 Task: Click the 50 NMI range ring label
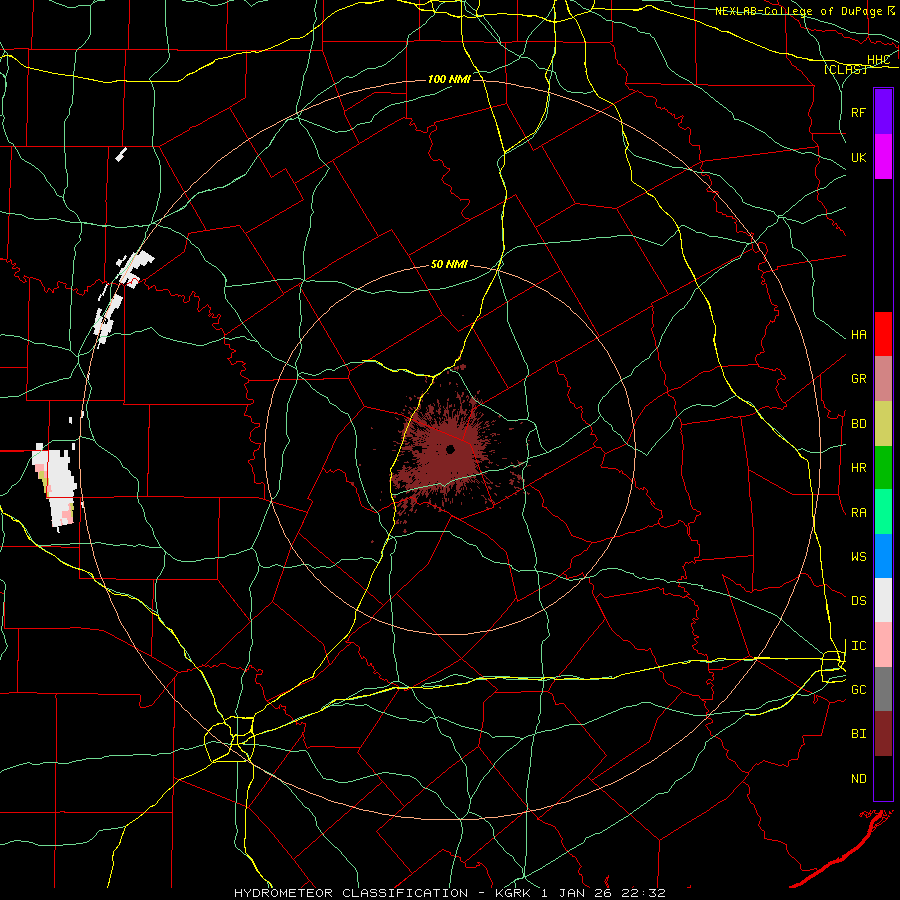click(449, 265)
